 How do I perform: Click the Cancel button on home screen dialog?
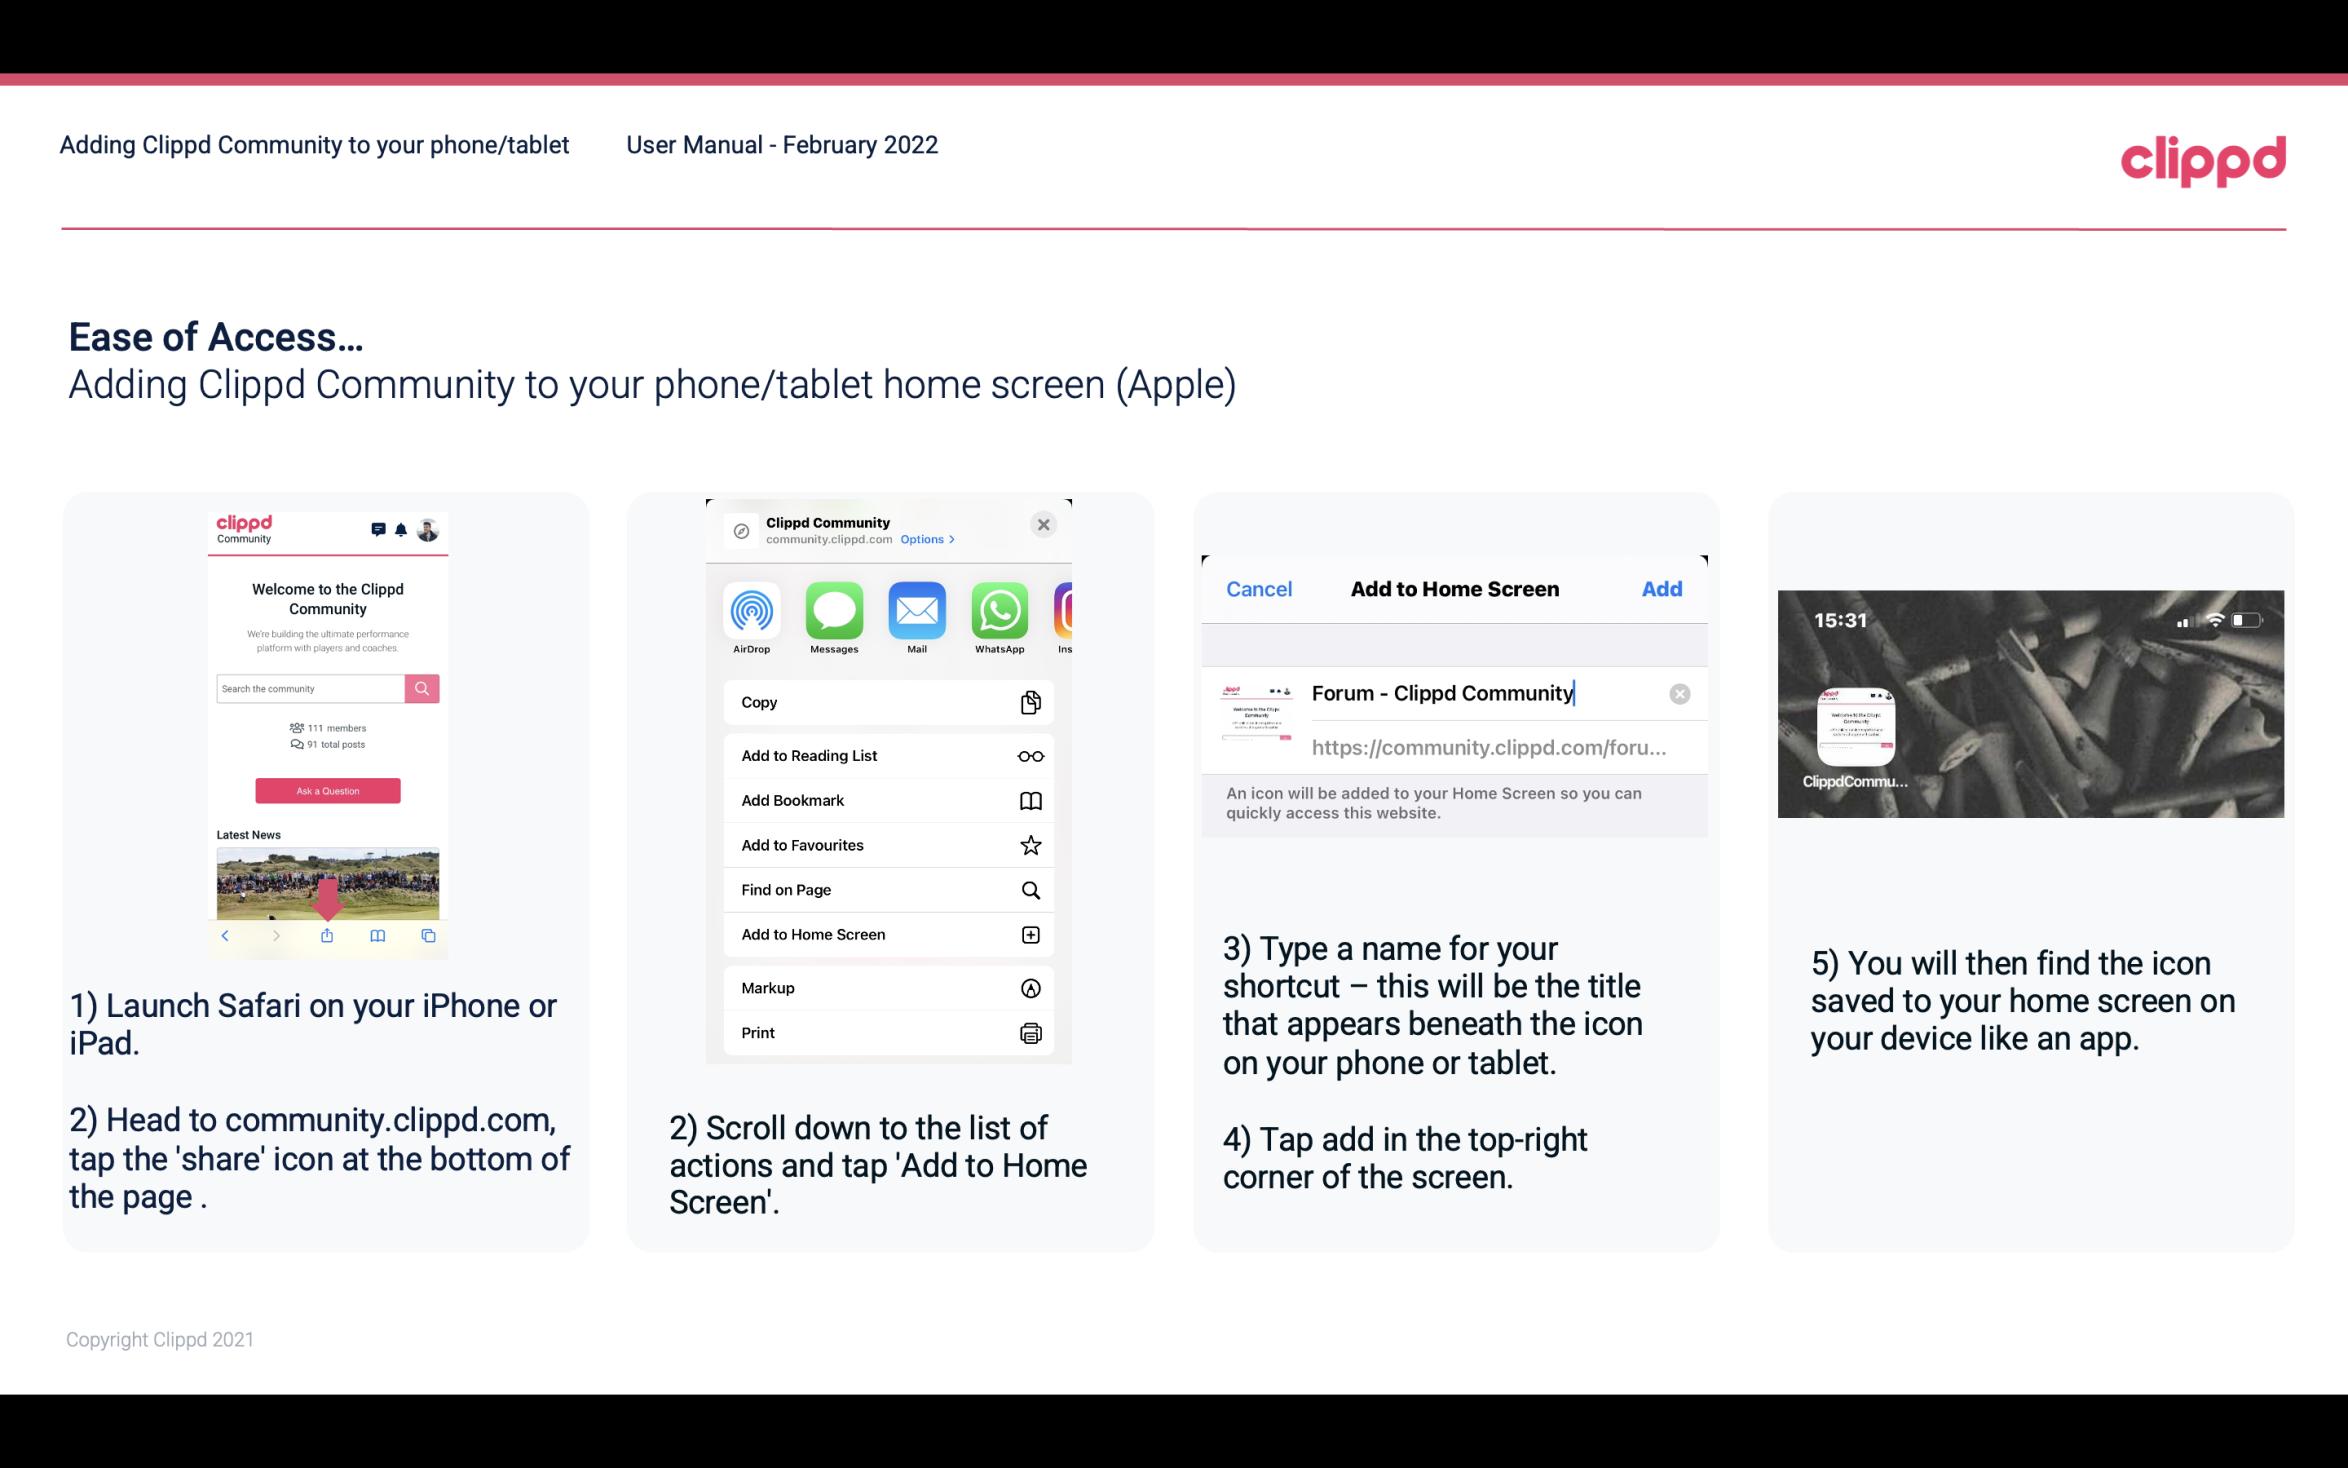(x=1259, y=589)
